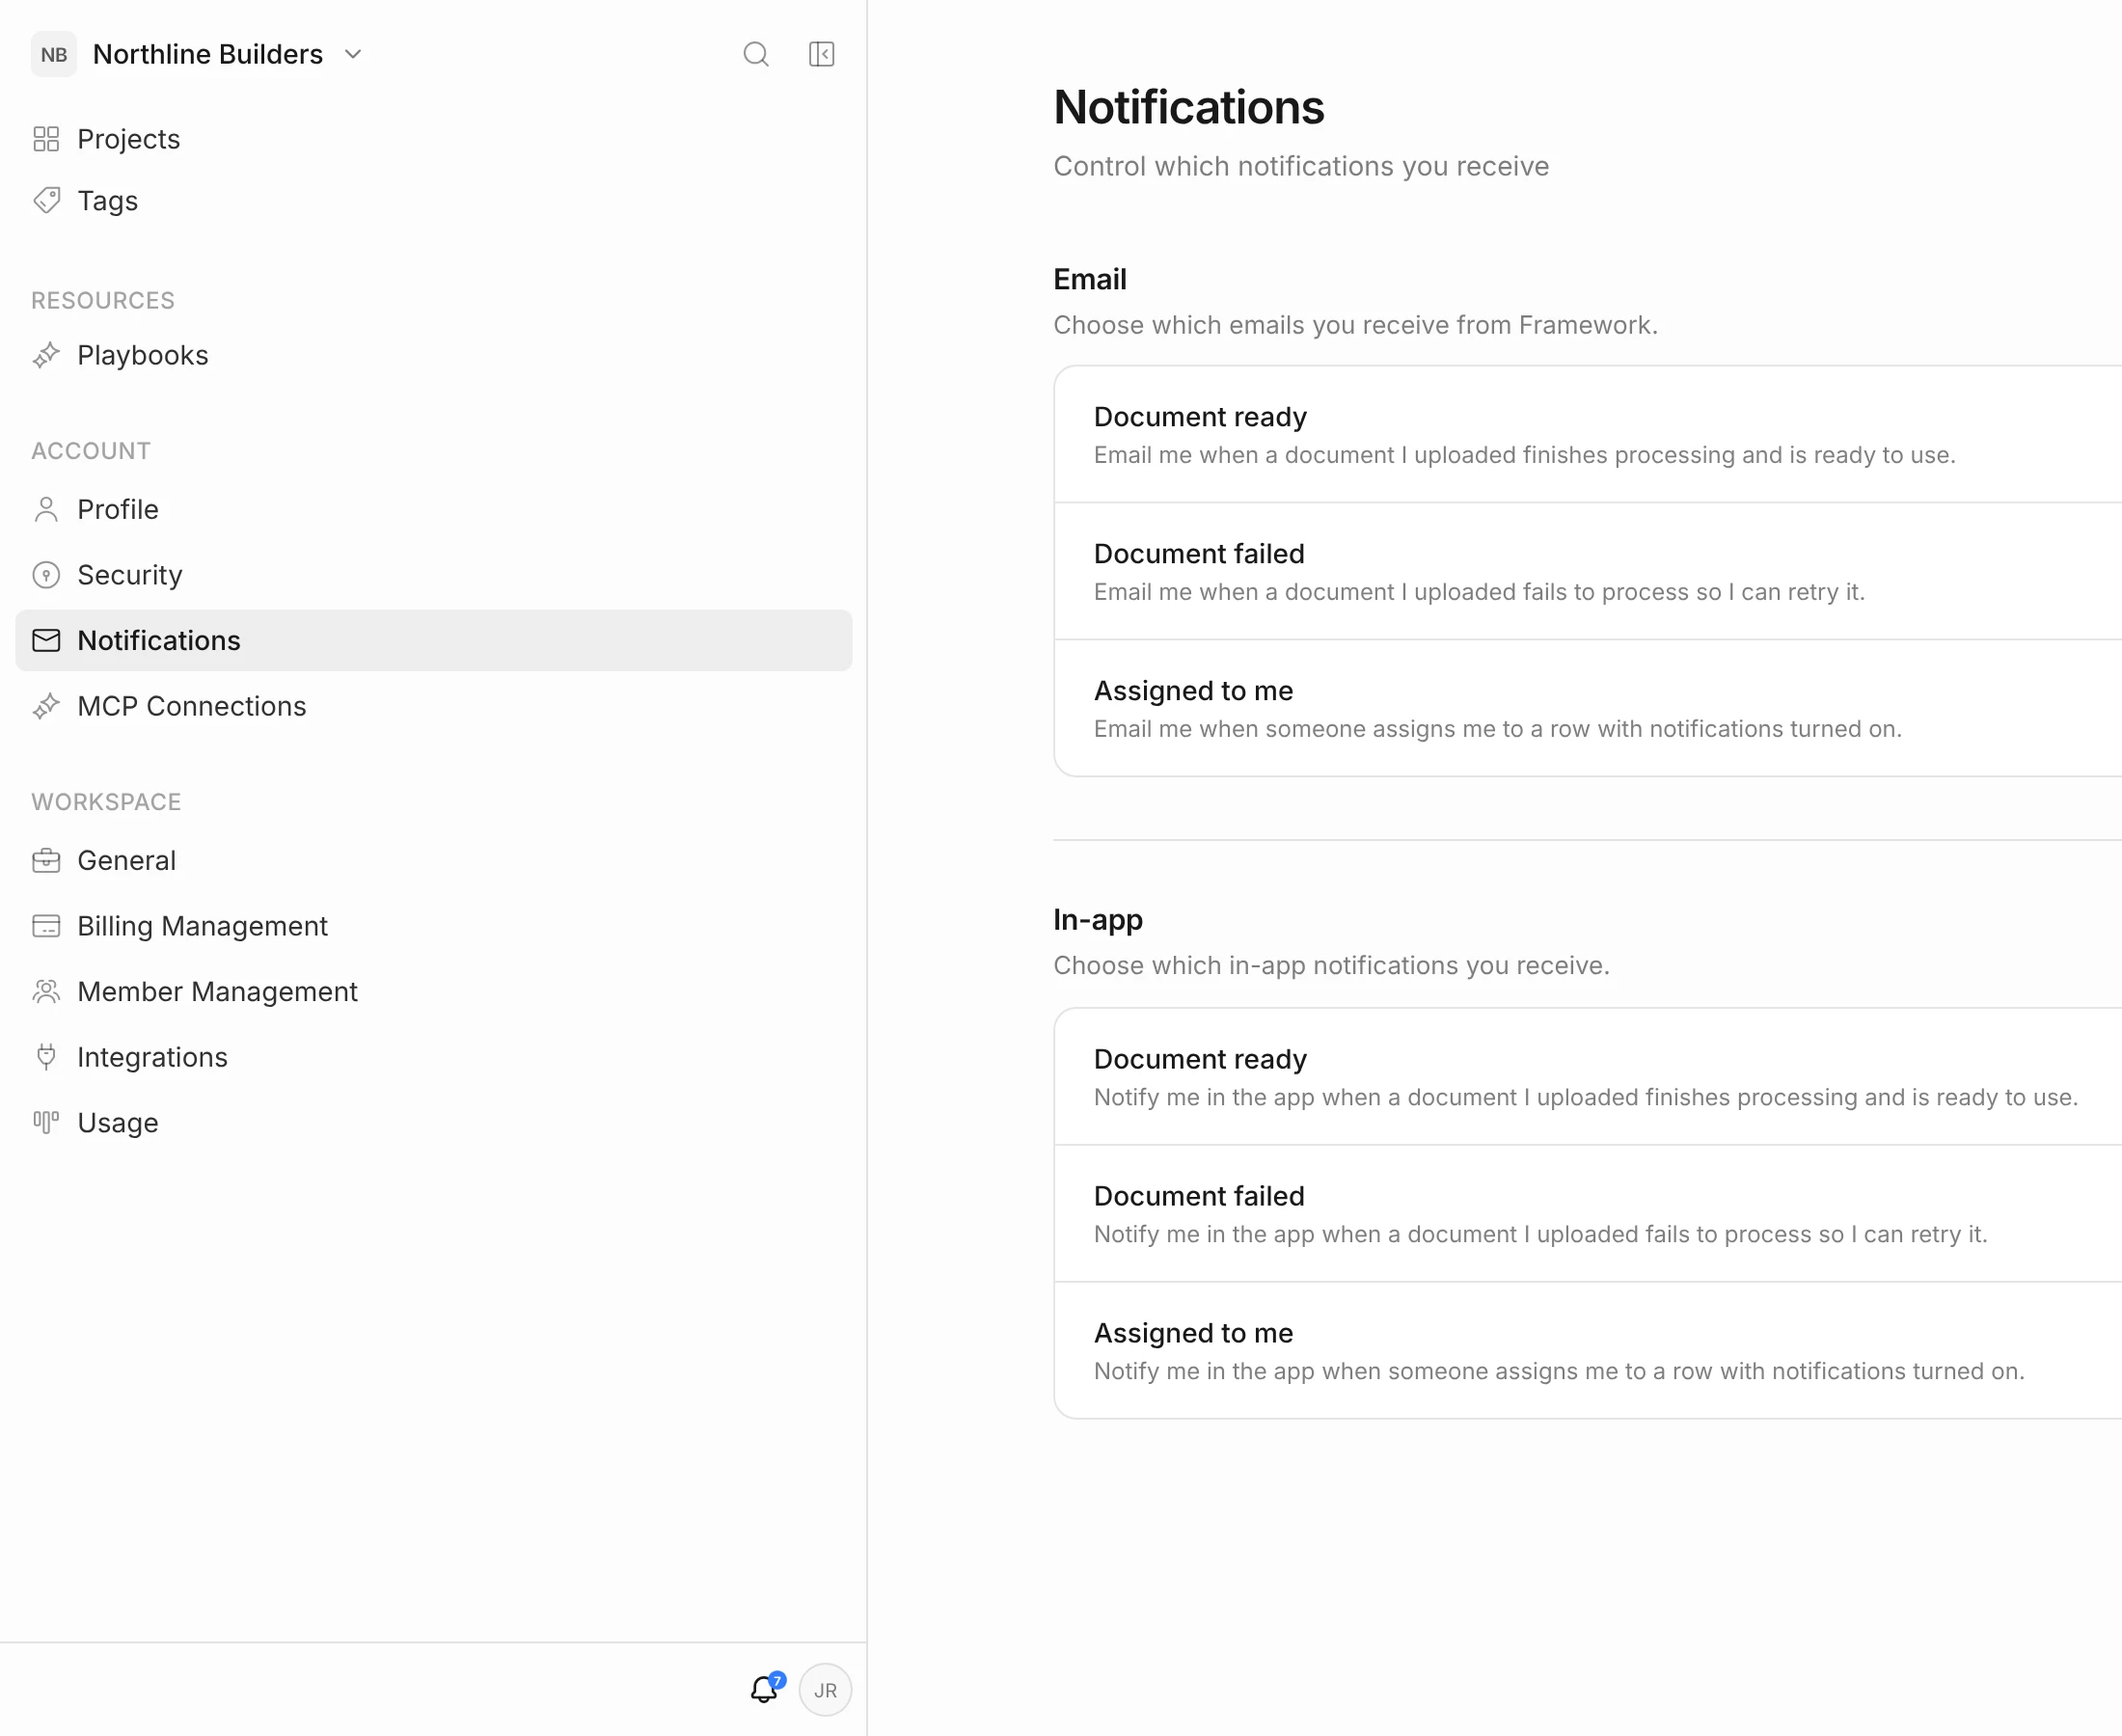The image size is (2122, 1736).
Task: Click the Member Management people icon
Action: [46, 992]
